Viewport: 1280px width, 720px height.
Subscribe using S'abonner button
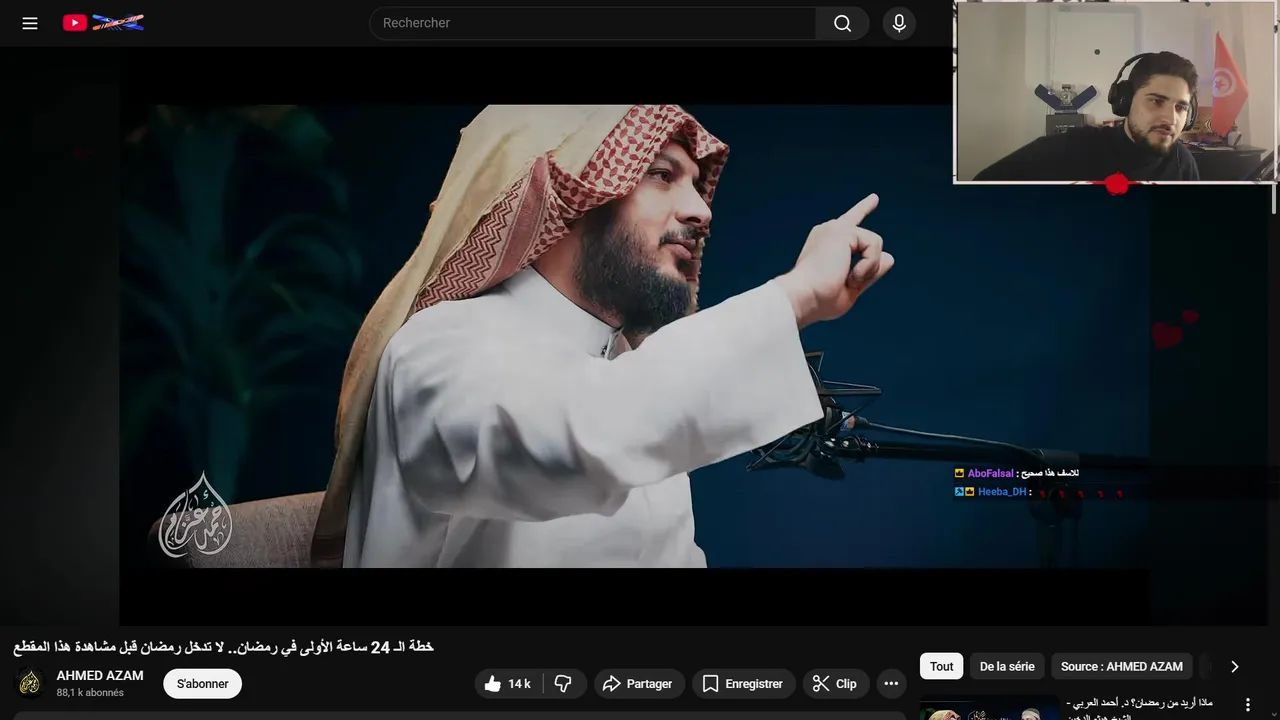click(203, 684)
